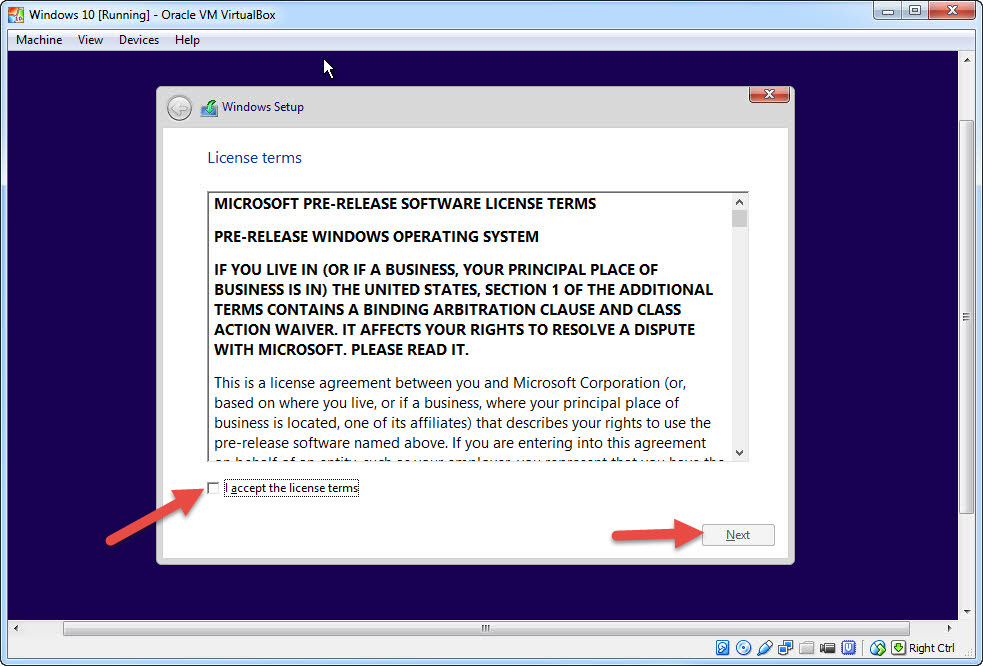Image resolution: width=983 pixels, height=666 pixels.
Task: Click the "Windows Setup" dialog title text
Action: pos(263,107)
